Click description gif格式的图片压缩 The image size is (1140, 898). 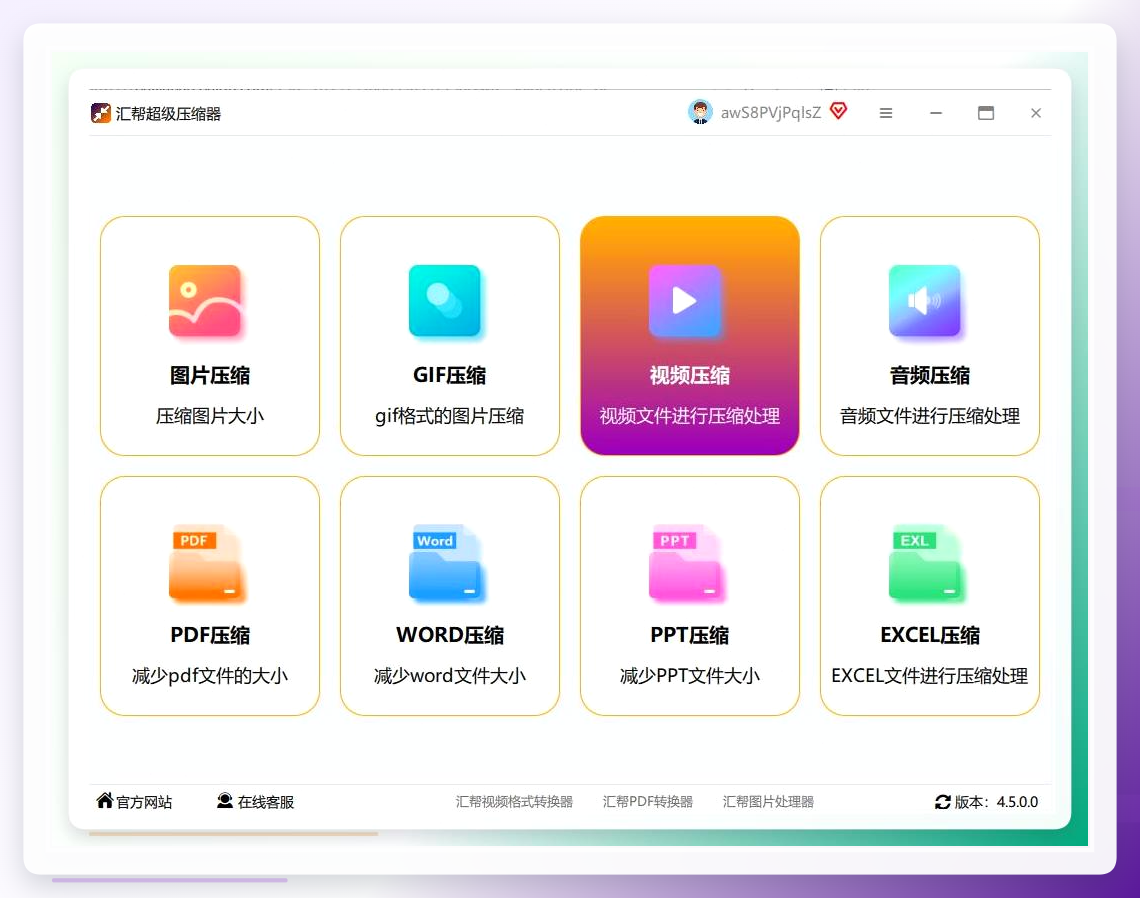(x=449, y=416)
